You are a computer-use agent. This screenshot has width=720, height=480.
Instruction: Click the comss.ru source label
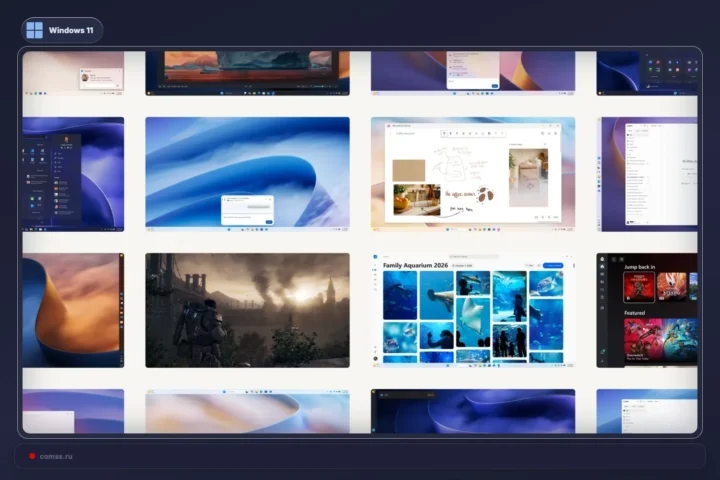[56, 456]
